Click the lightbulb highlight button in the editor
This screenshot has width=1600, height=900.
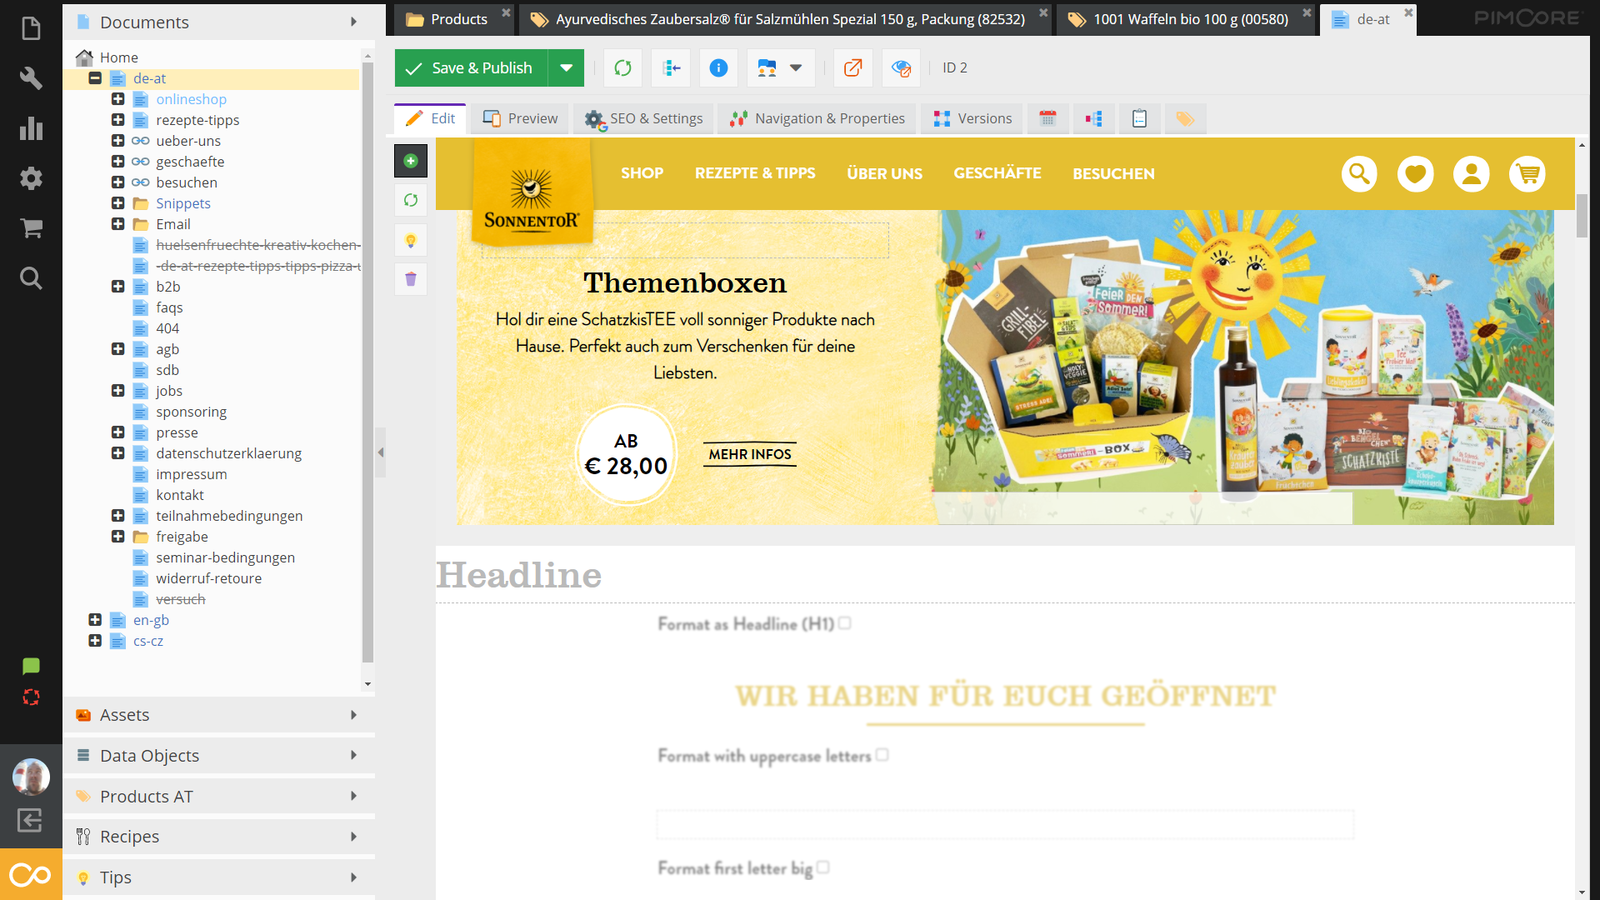[x=411, y=240]
